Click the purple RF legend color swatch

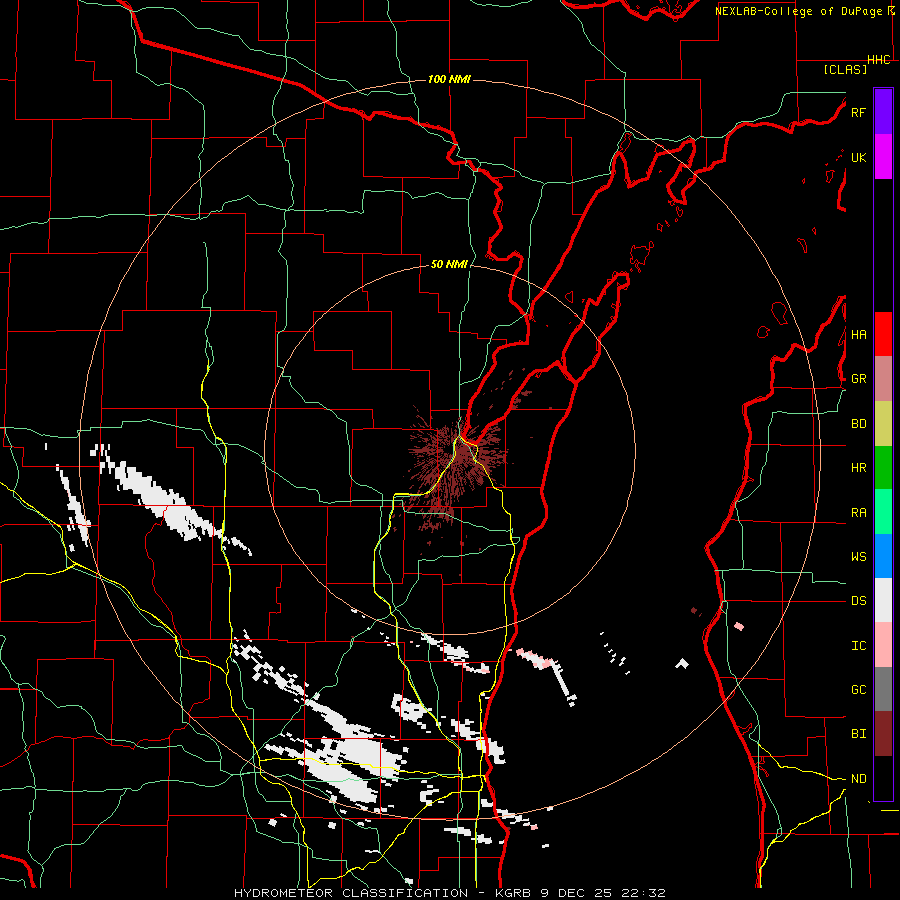tap(883, 112)
